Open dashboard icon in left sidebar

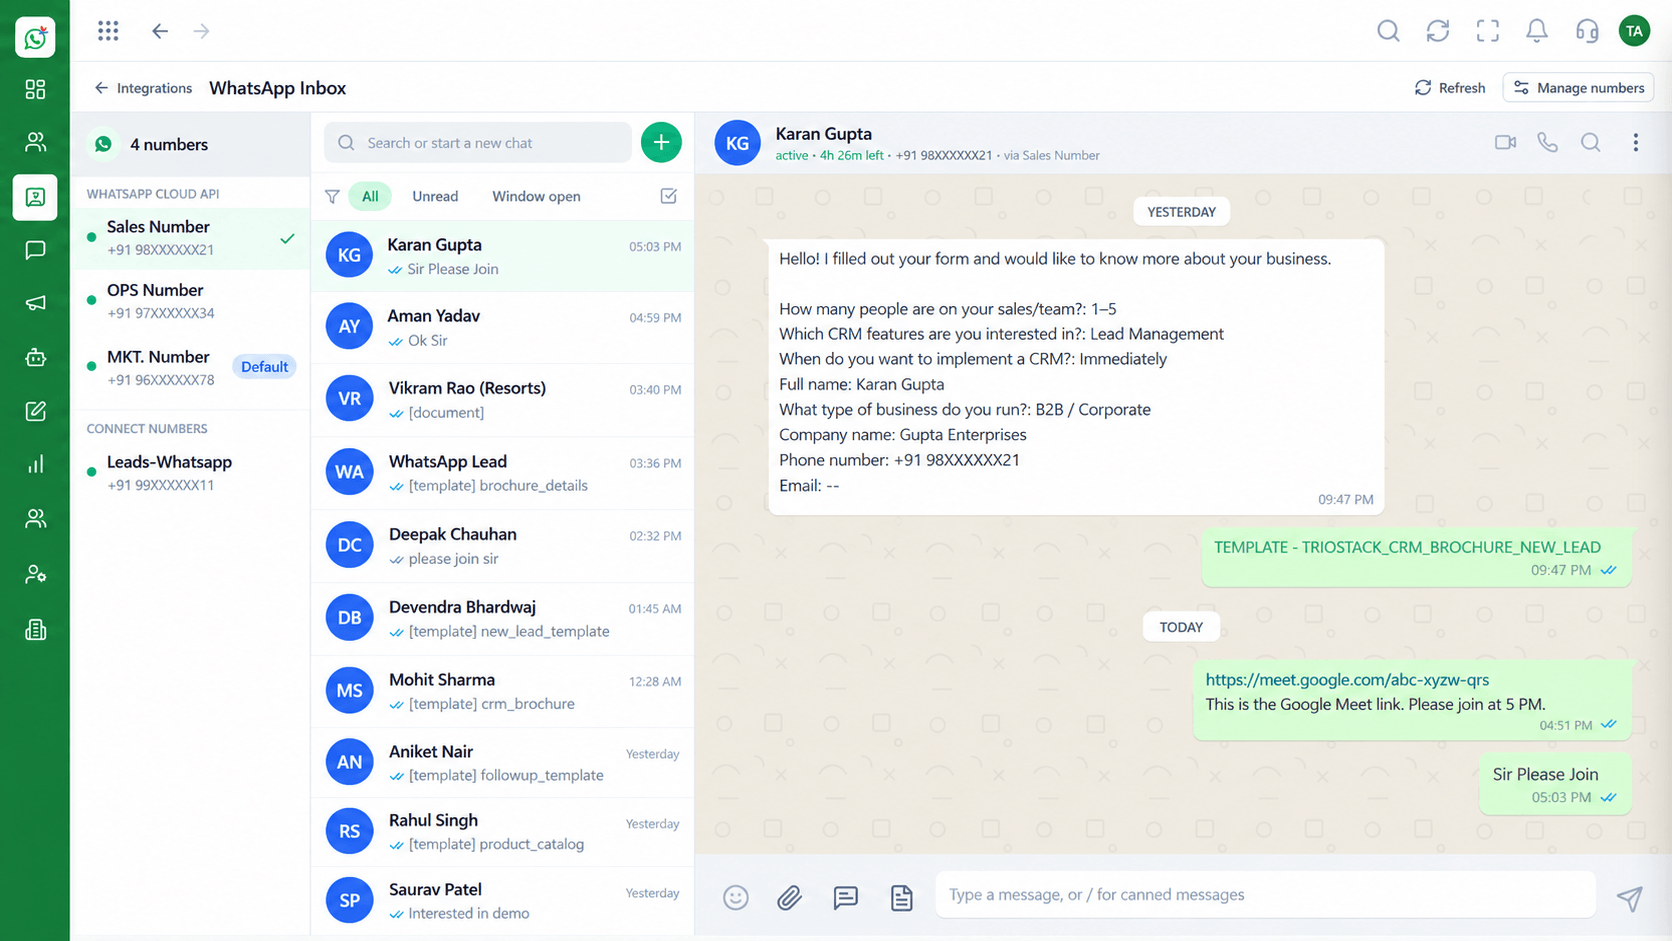click(x=35, y=89)
